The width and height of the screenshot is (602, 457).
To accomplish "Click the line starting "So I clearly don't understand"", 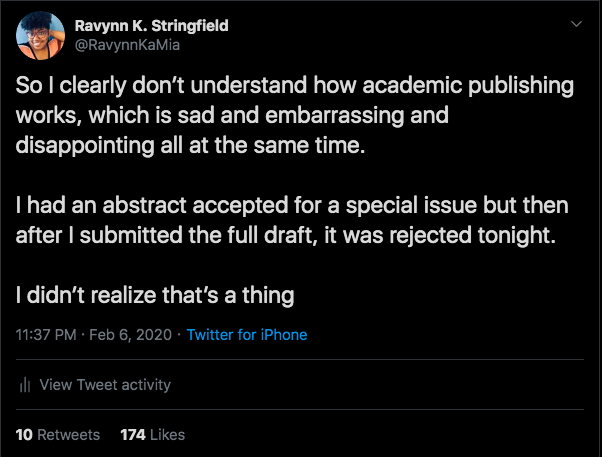I will click(x=296, y=86).
